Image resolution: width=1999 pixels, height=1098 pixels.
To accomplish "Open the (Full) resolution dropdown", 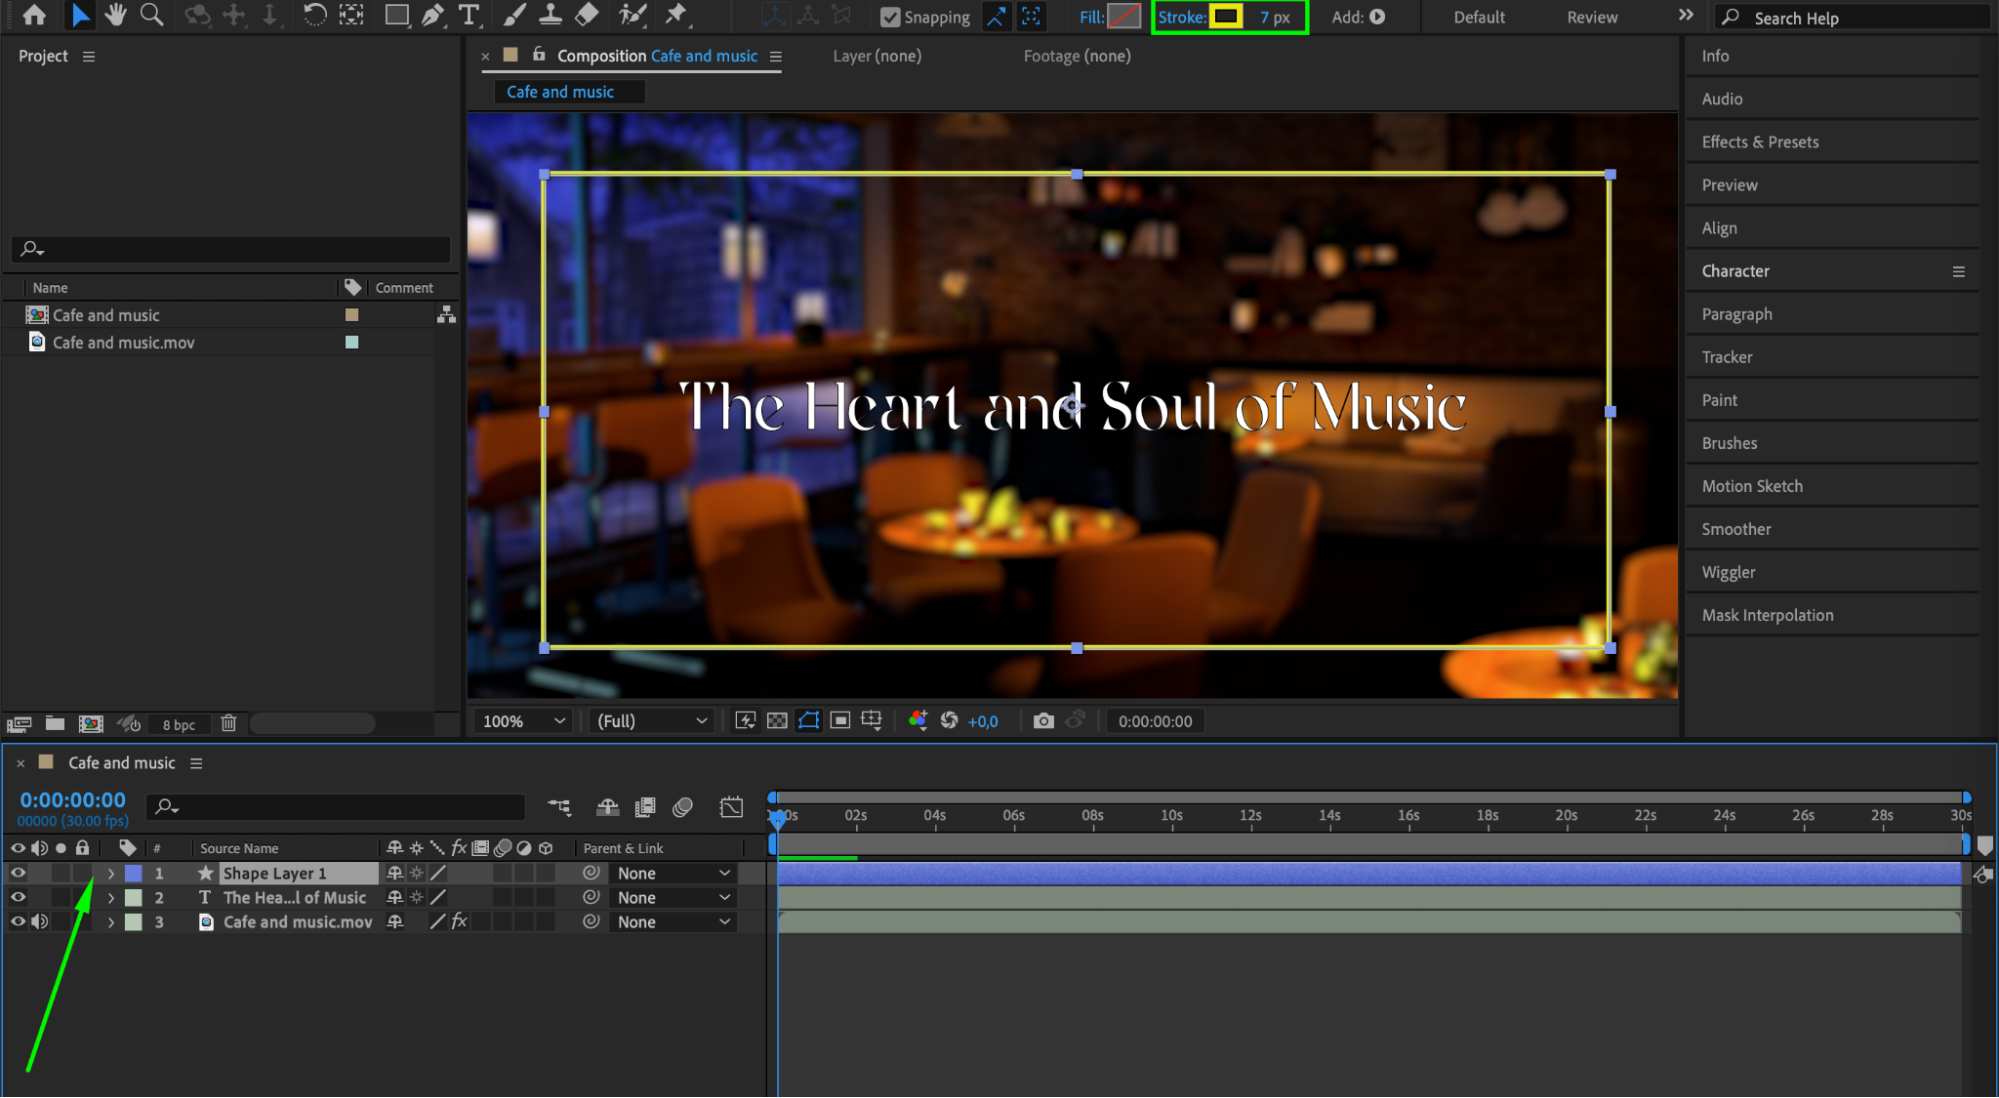I will point(652,721).
